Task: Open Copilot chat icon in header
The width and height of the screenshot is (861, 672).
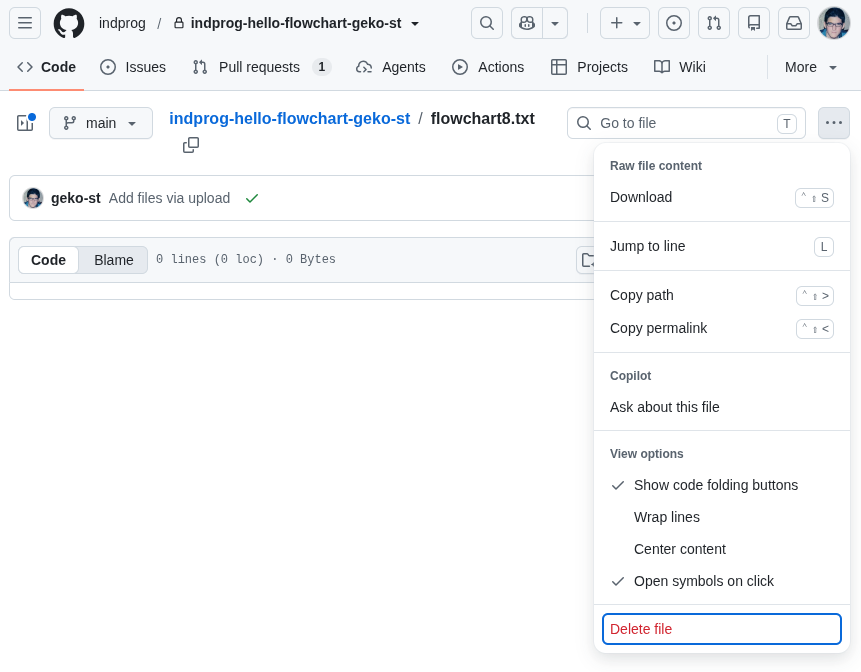Action: pyautogui.click(x=527, y=23)
